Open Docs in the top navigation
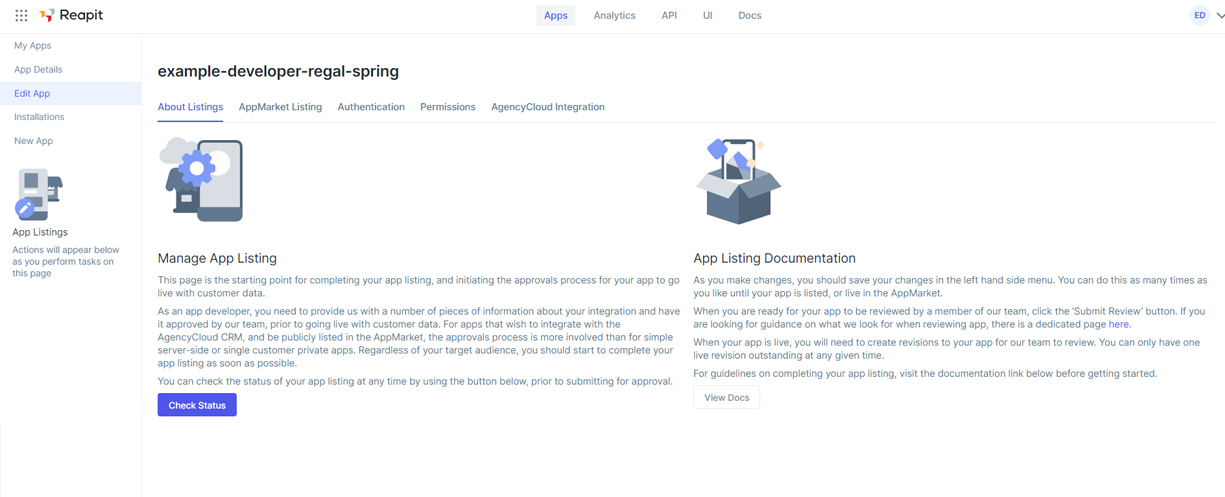Screen dimensions: 1225x497 point(749,16)
